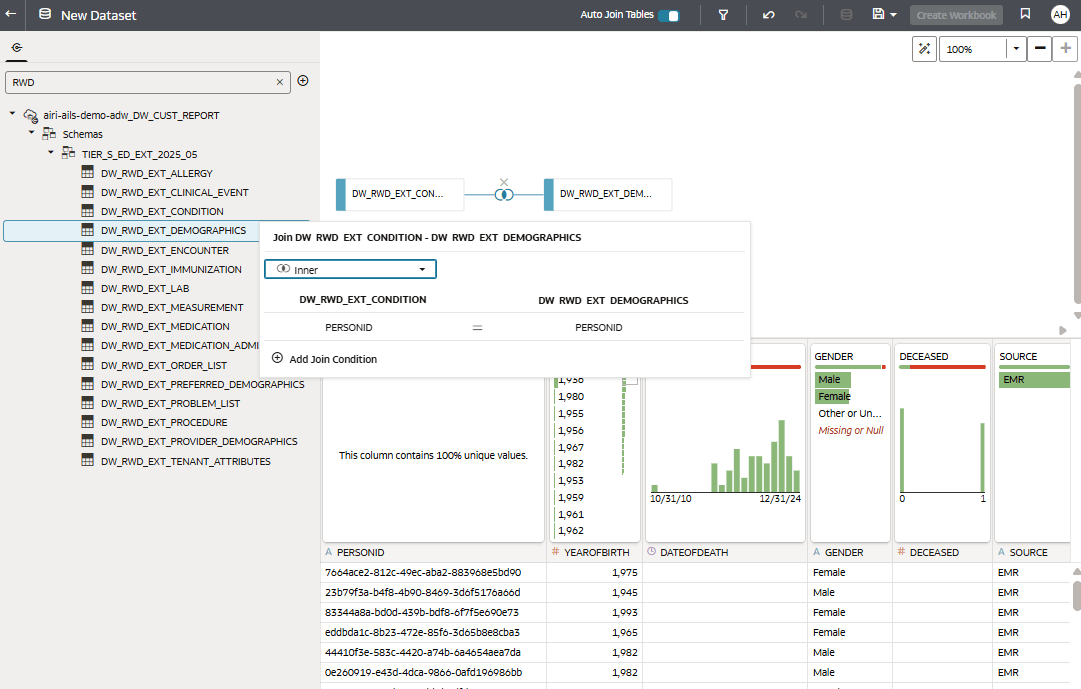Toggle the Auto Join Tables switch
Viewport: 1081px width, 689px height.
(x=668, y=15)
